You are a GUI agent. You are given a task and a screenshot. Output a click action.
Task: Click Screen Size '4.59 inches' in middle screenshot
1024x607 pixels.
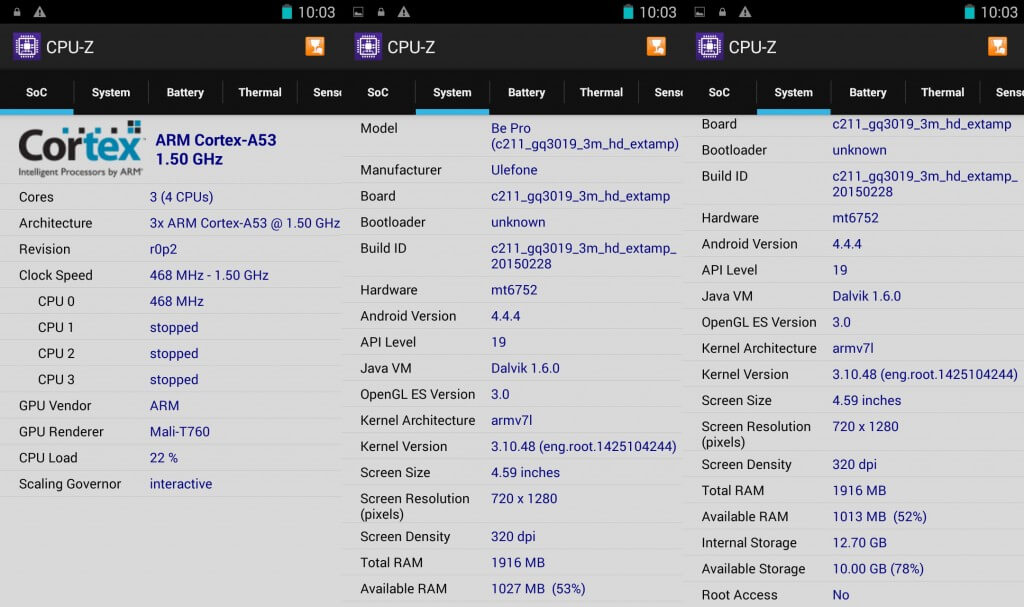(x=525, y=473)
